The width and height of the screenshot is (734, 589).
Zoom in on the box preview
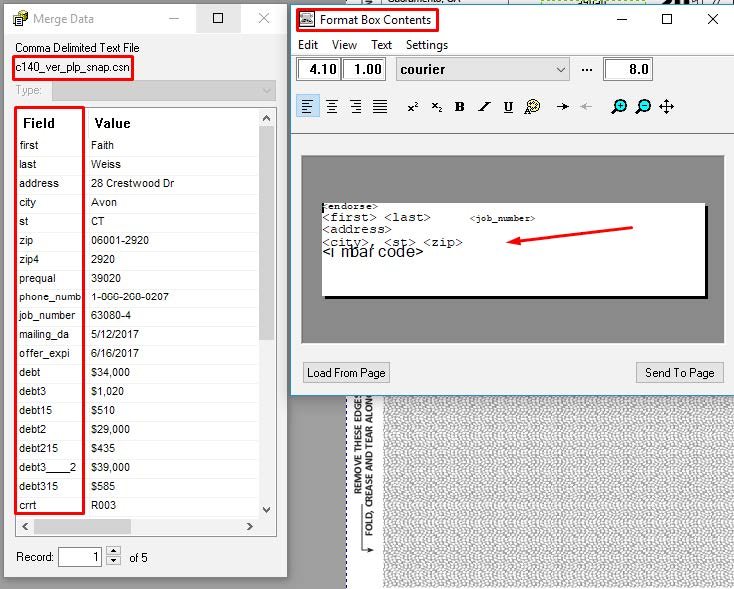619,107
